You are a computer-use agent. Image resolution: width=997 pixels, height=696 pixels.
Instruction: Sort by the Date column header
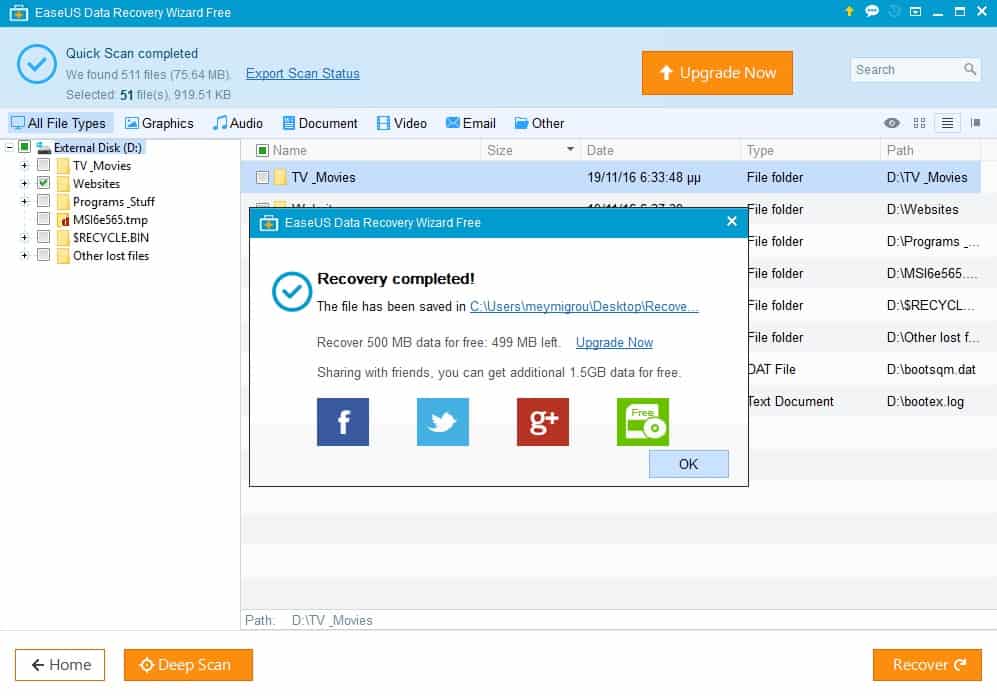click(600, 150)
